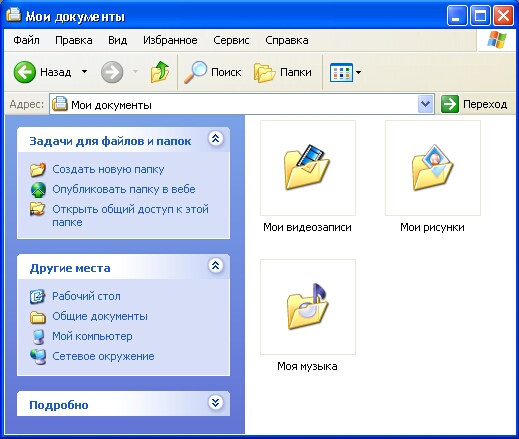The image size is (519, 439).
Task: Click the shared folder hand icon
Action: [x=37, y=209]
